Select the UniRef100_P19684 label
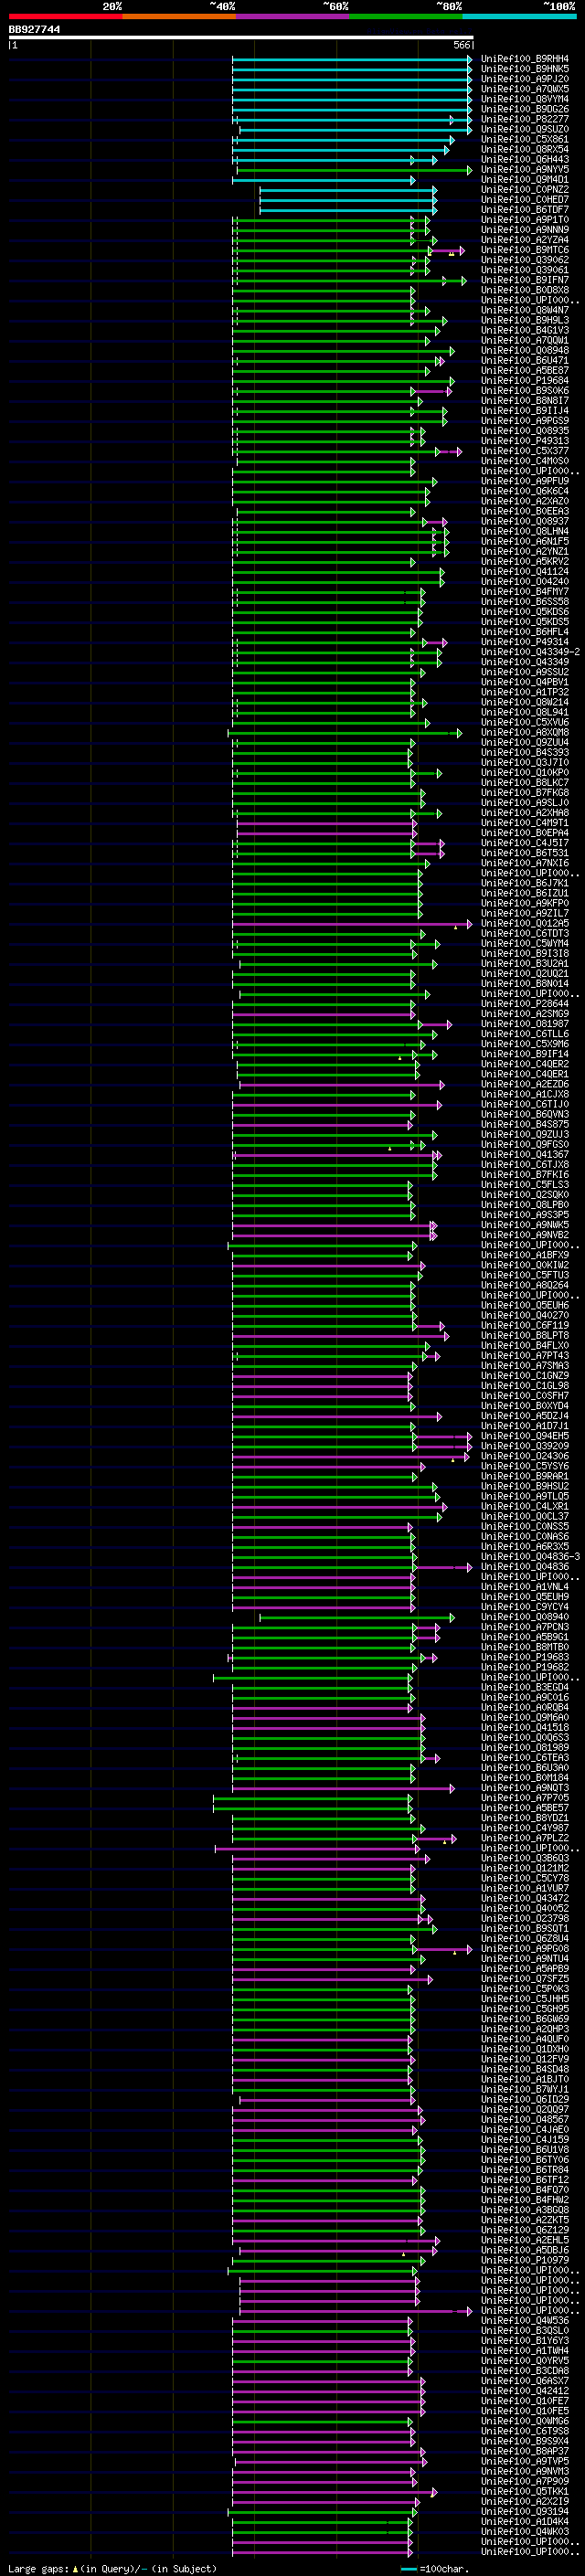Image resolution: width=585 pixels, height=2576 pixels. [525, 380]
